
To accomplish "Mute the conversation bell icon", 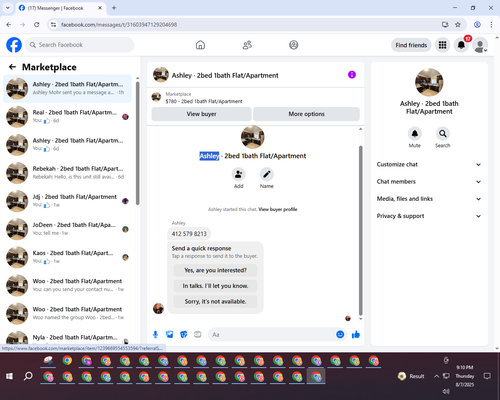I will [x=415, y=134].
